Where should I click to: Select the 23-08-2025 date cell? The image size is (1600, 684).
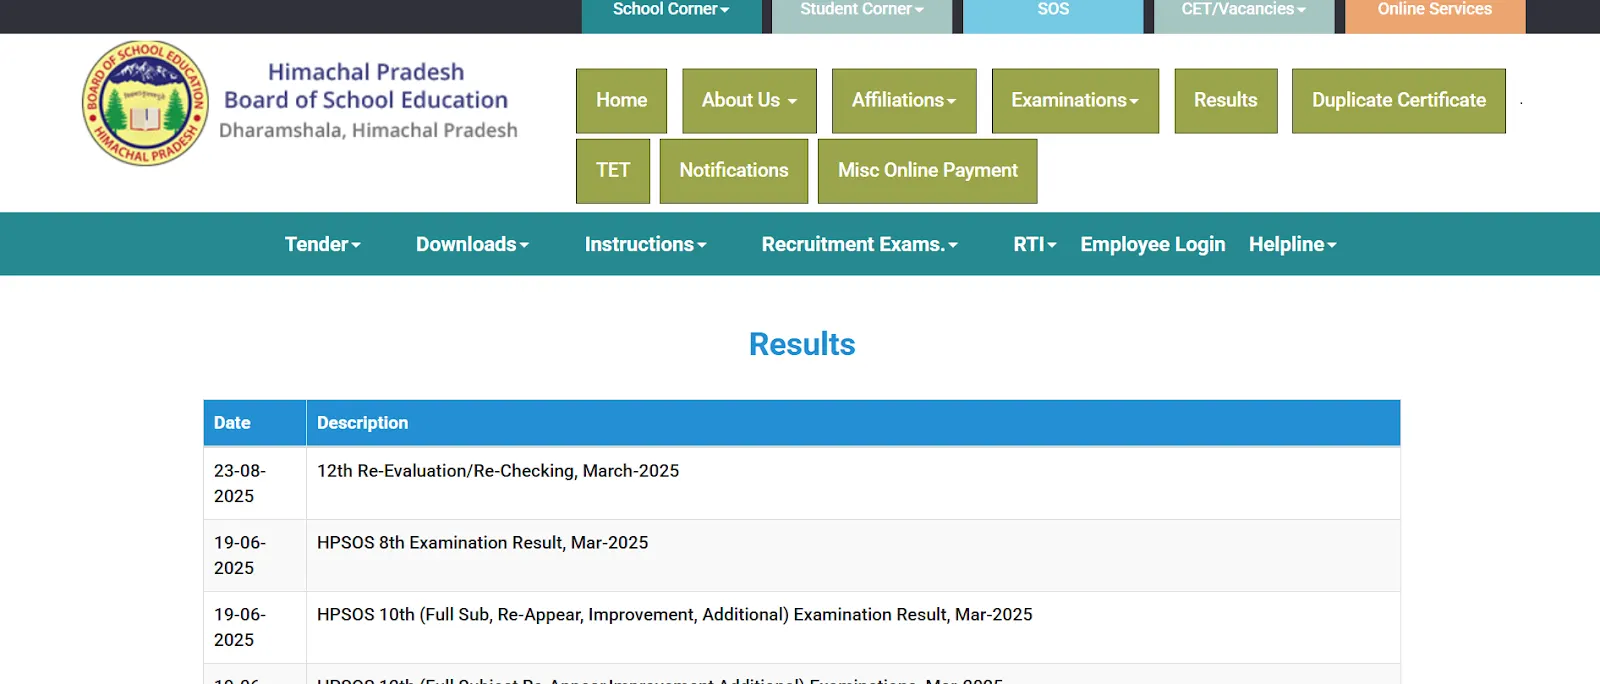255,483
